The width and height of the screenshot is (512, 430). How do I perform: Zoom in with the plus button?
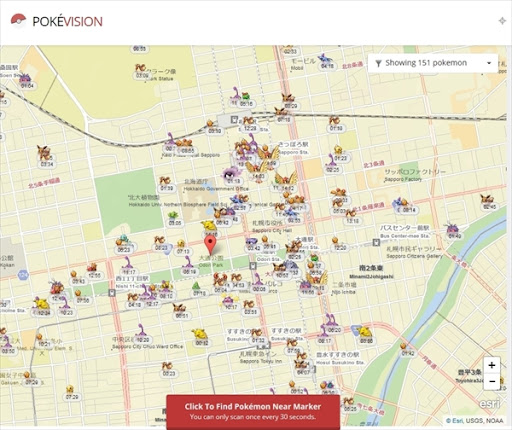click(x=492, y=365)
